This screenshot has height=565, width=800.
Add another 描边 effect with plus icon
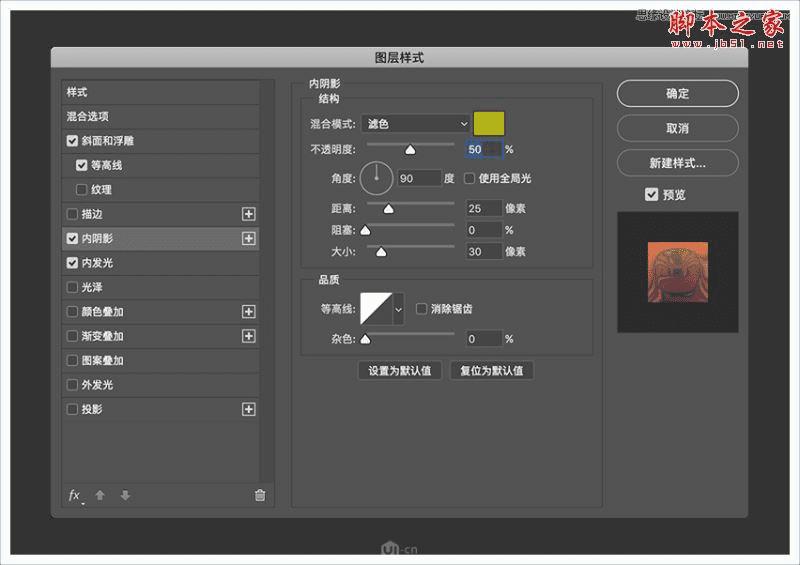coord(248,214)
